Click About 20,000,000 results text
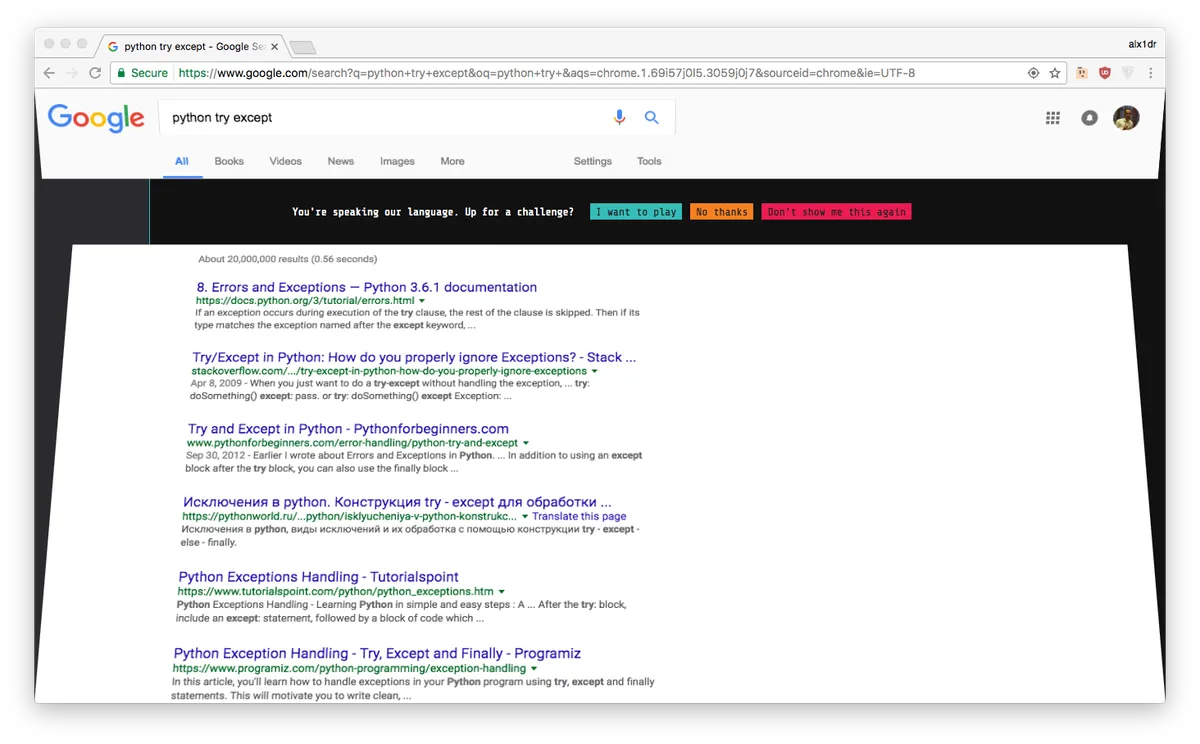The width and height of the screenshot is (1200, 744). pos(287,259)
